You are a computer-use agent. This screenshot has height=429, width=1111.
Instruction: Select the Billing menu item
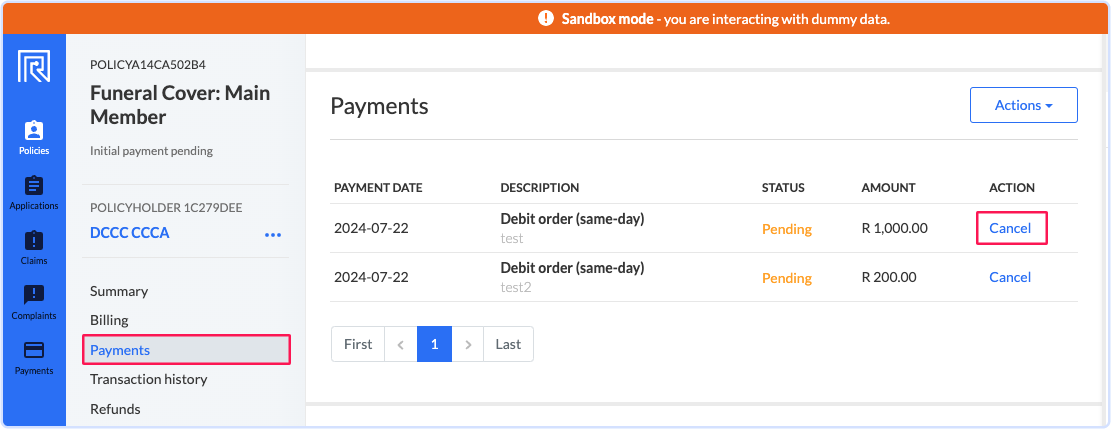[109, 321]
